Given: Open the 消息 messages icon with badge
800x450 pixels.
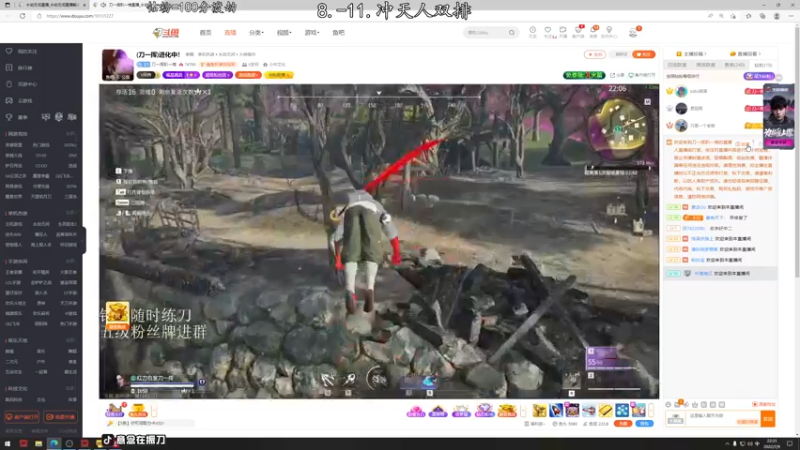Looking at the screenshot, I should point(593,31).
